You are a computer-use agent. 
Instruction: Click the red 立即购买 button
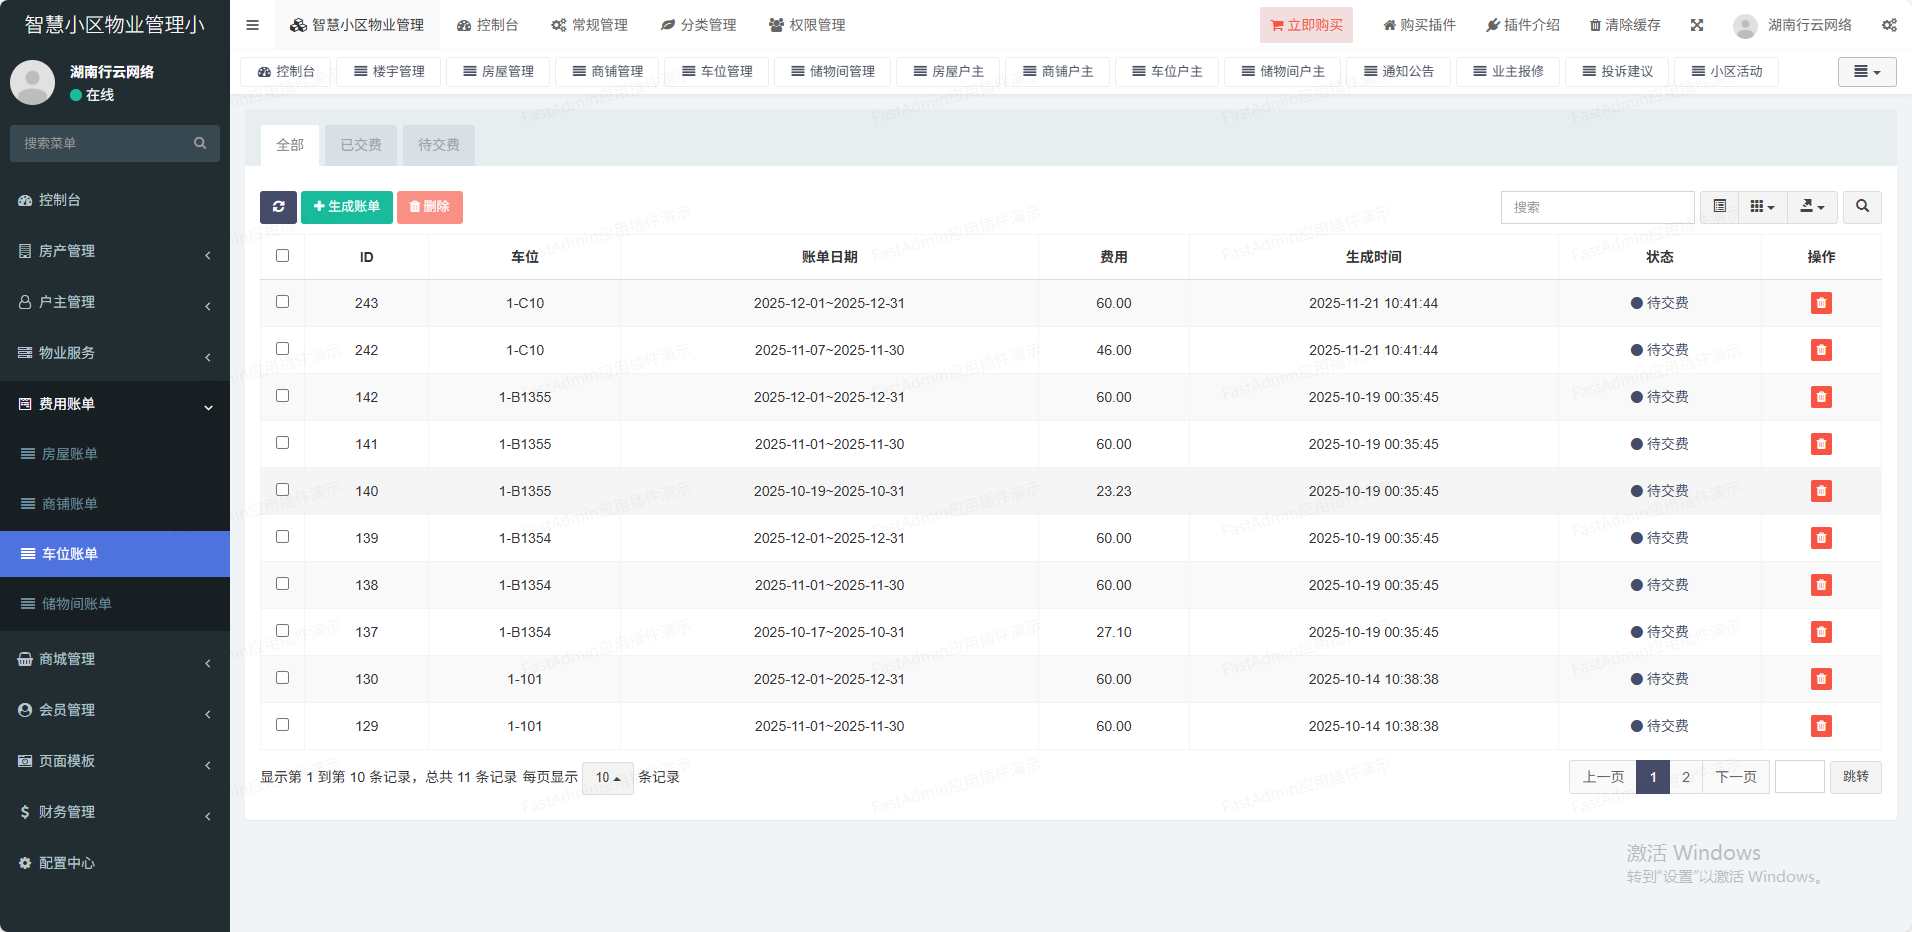[1305, 25]
